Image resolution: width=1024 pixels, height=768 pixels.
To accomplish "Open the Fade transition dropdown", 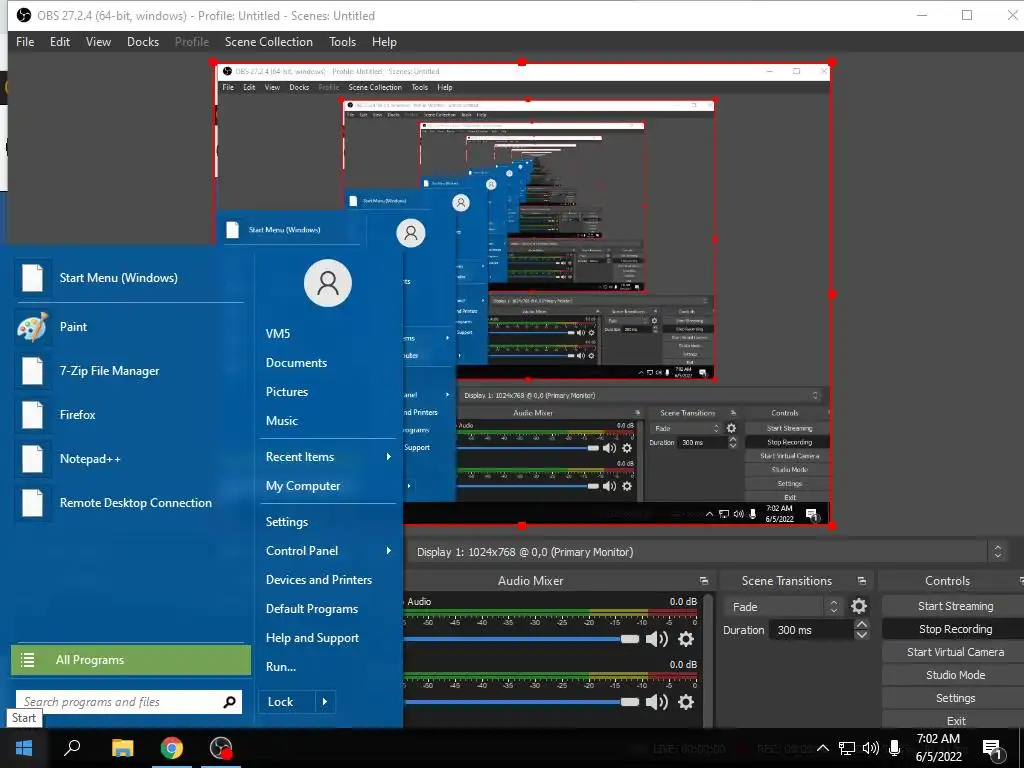I will [x=782, y=607].
